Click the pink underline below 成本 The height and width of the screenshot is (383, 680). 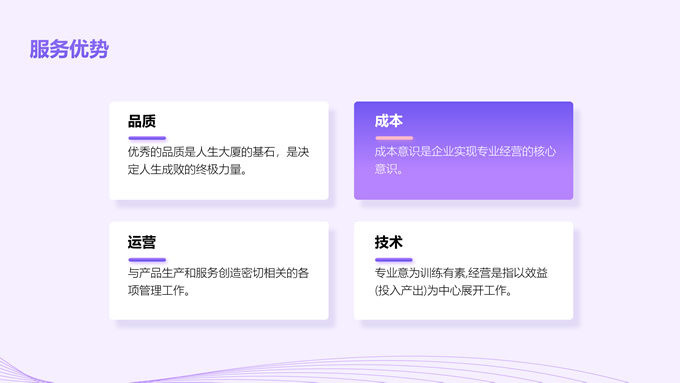[x=394, y=138]
